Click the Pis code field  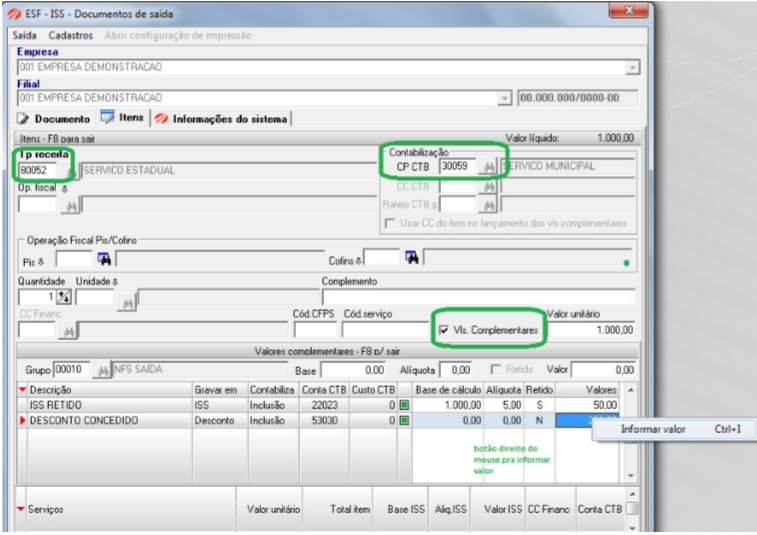coord(74,259)
